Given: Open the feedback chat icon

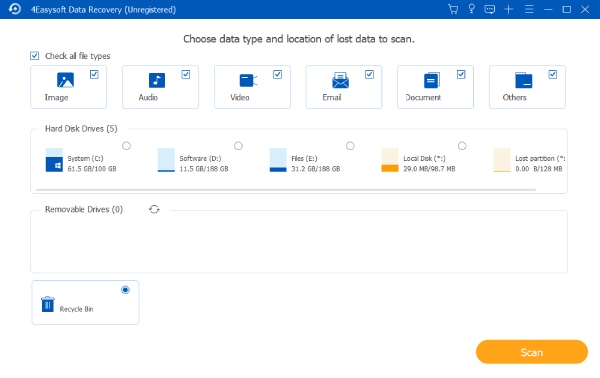Looking at the screenshot, I should pos(489,9).
